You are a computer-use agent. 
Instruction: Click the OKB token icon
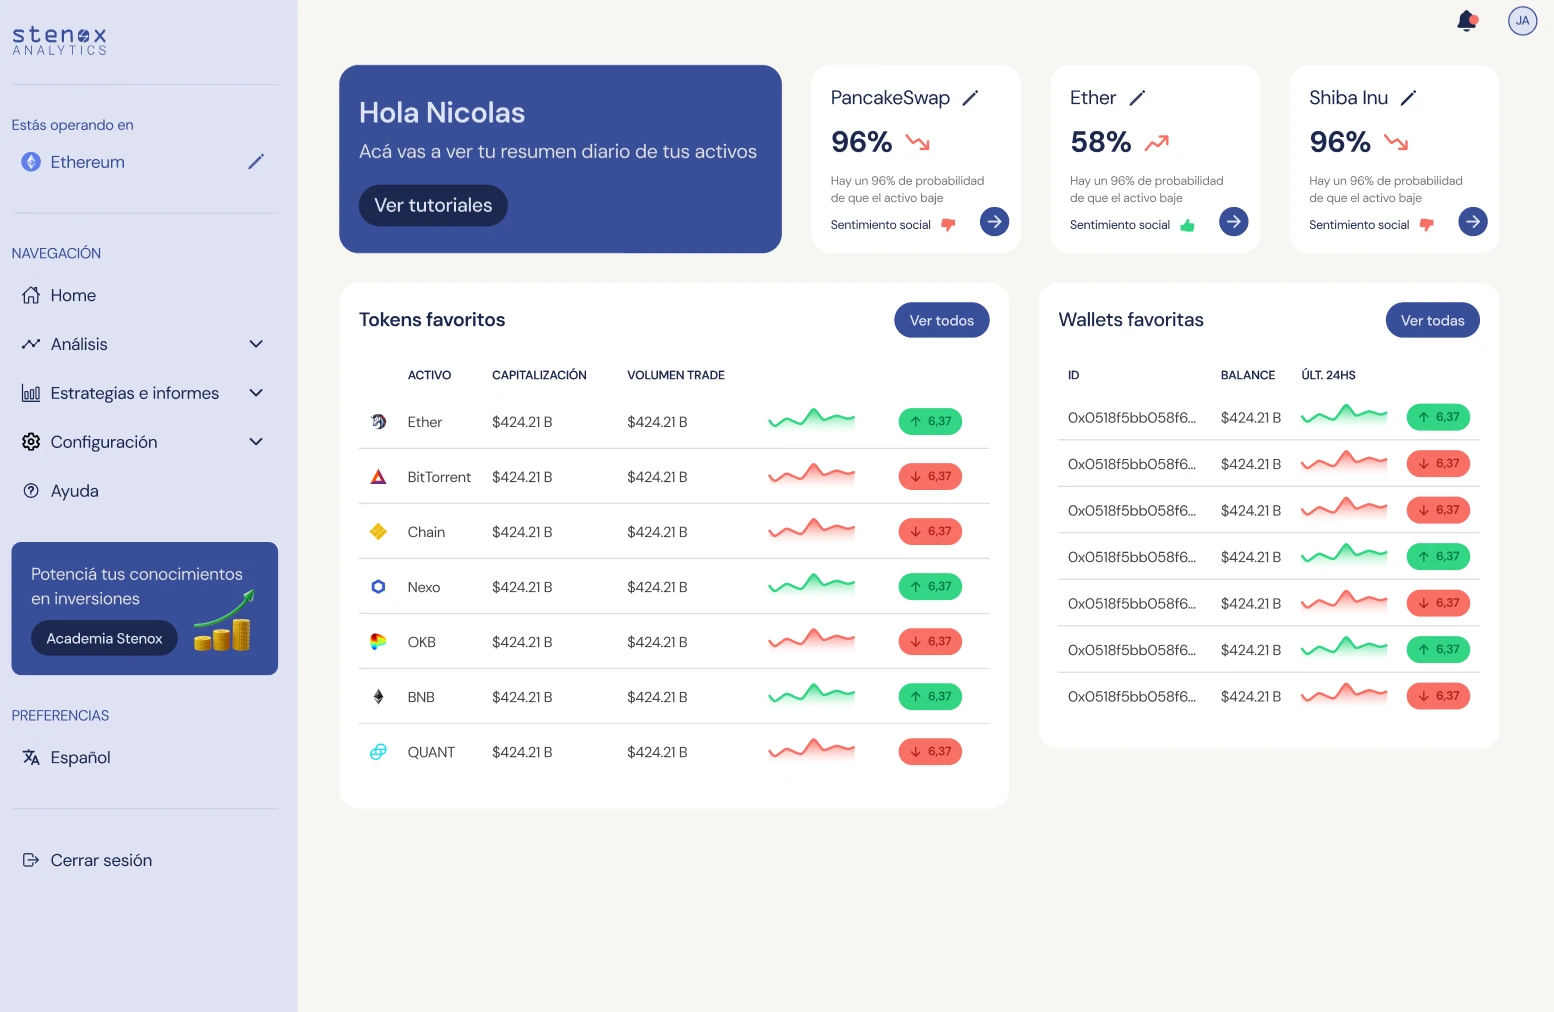coord(378,642)
